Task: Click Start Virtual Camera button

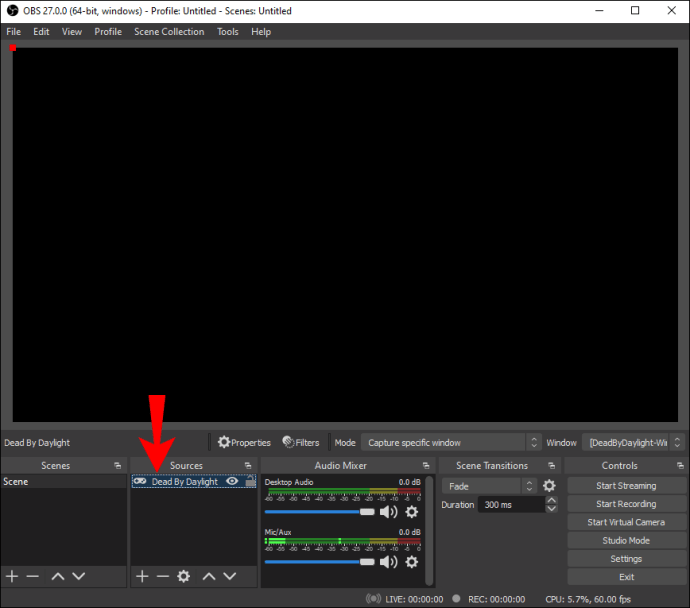Action: click(x=626, y=522)
